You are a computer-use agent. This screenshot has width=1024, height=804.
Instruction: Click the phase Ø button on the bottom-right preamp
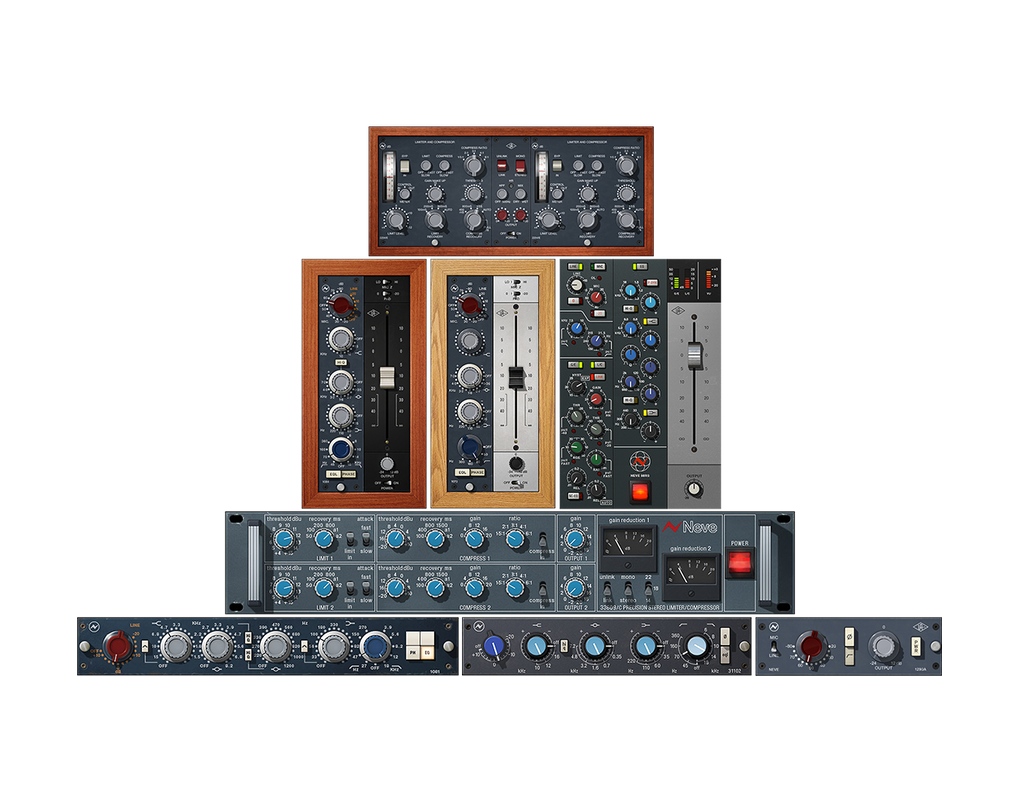coord(850,638)
